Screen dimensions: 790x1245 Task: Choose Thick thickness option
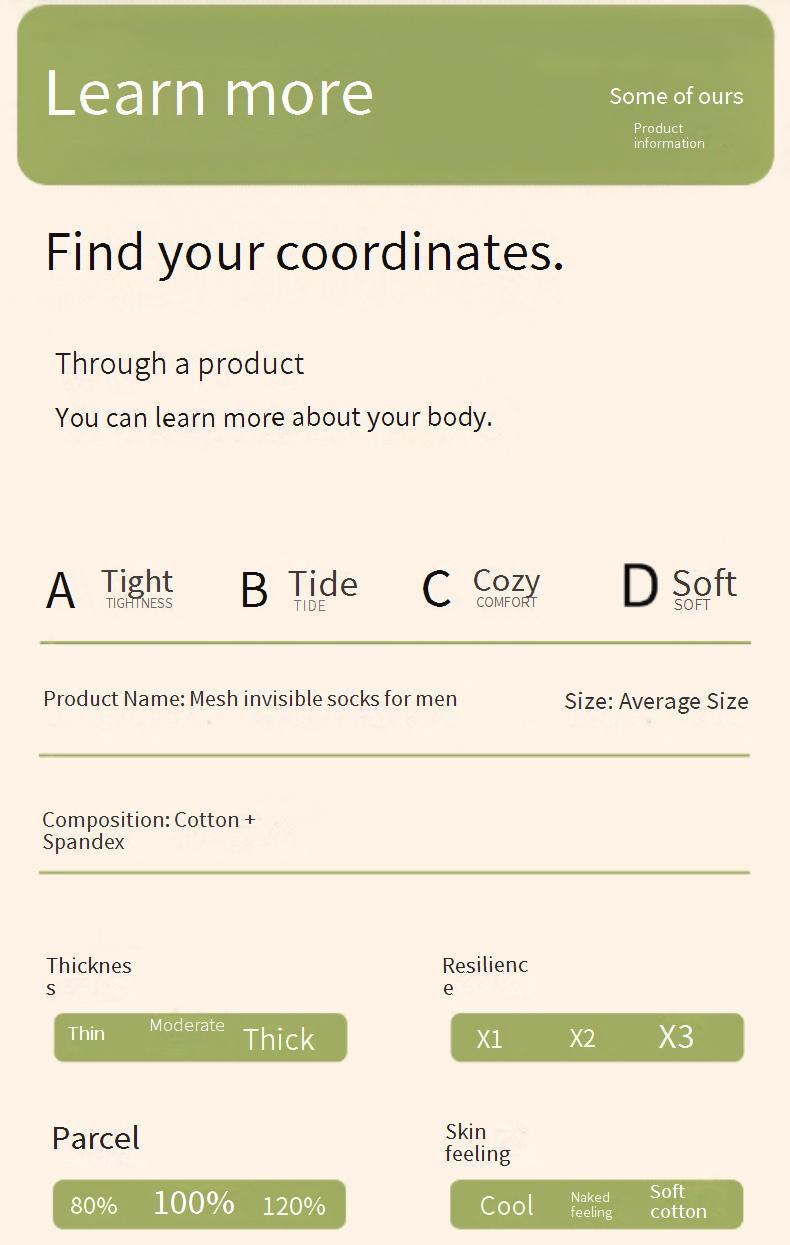pos(279,1040)
